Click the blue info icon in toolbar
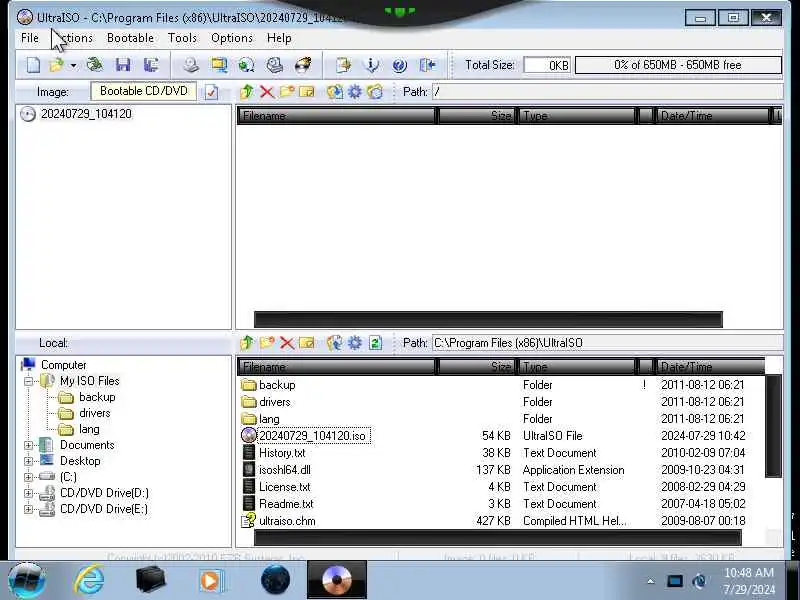This screenshot has width=800, height=600. (x=372, y=65)
